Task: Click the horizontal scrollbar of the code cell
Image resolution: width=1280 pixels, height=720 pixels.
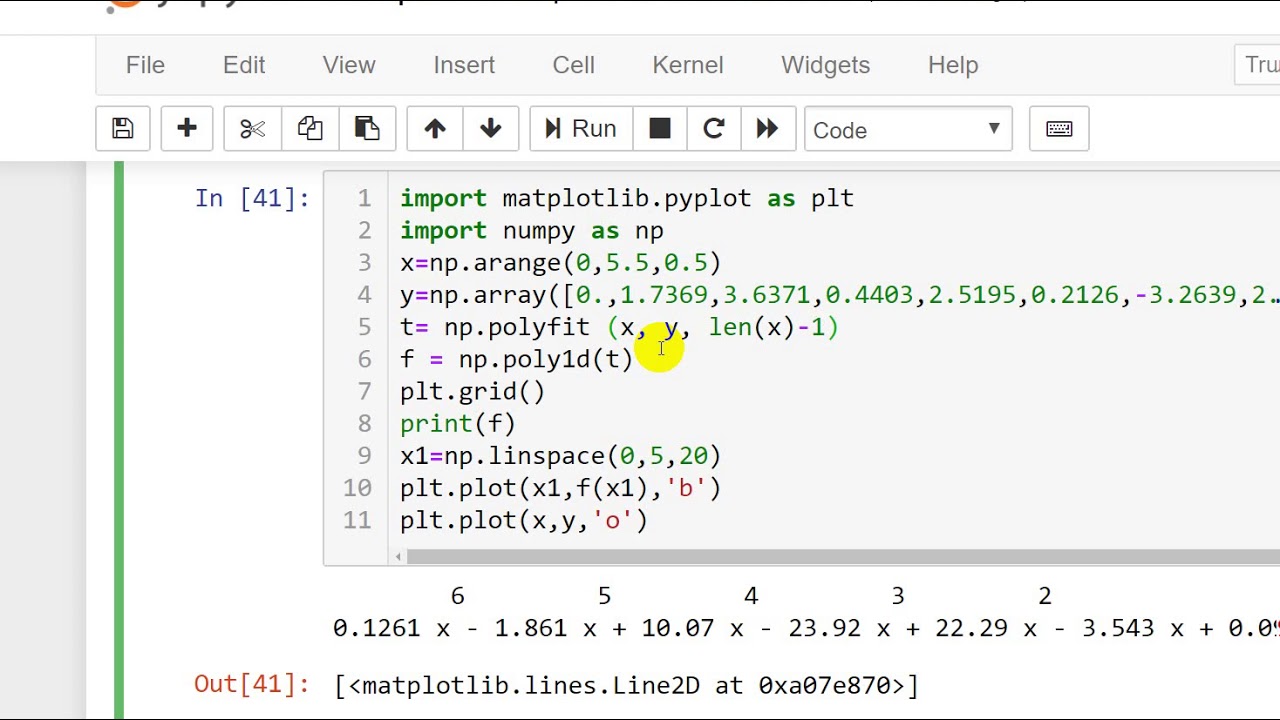Action: (843, 556)
